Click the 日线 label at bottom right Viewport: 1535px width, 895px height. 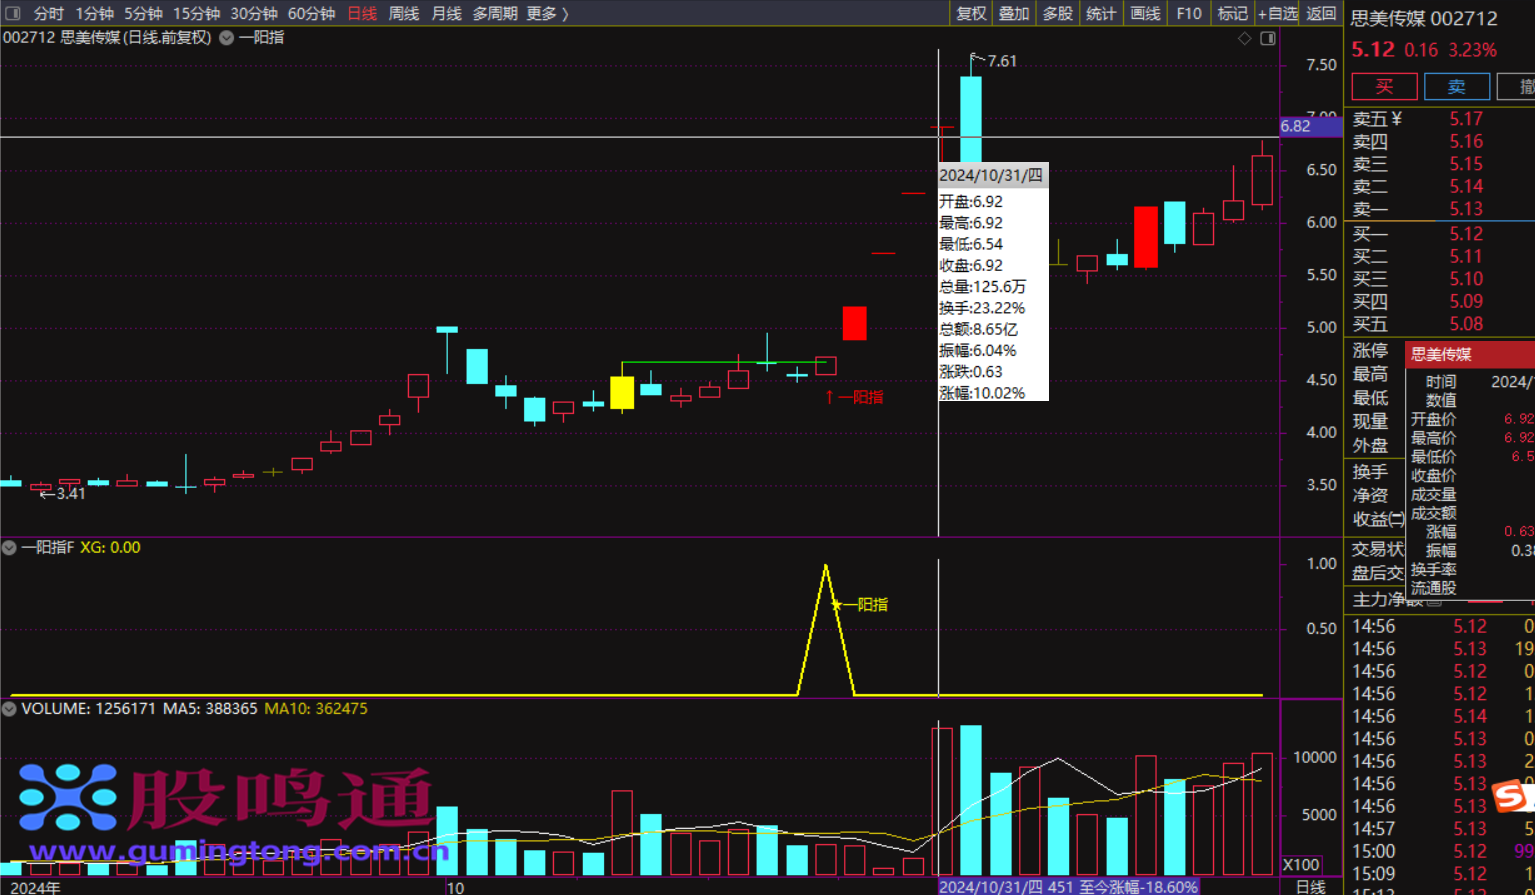click(x=1311, y=887)
